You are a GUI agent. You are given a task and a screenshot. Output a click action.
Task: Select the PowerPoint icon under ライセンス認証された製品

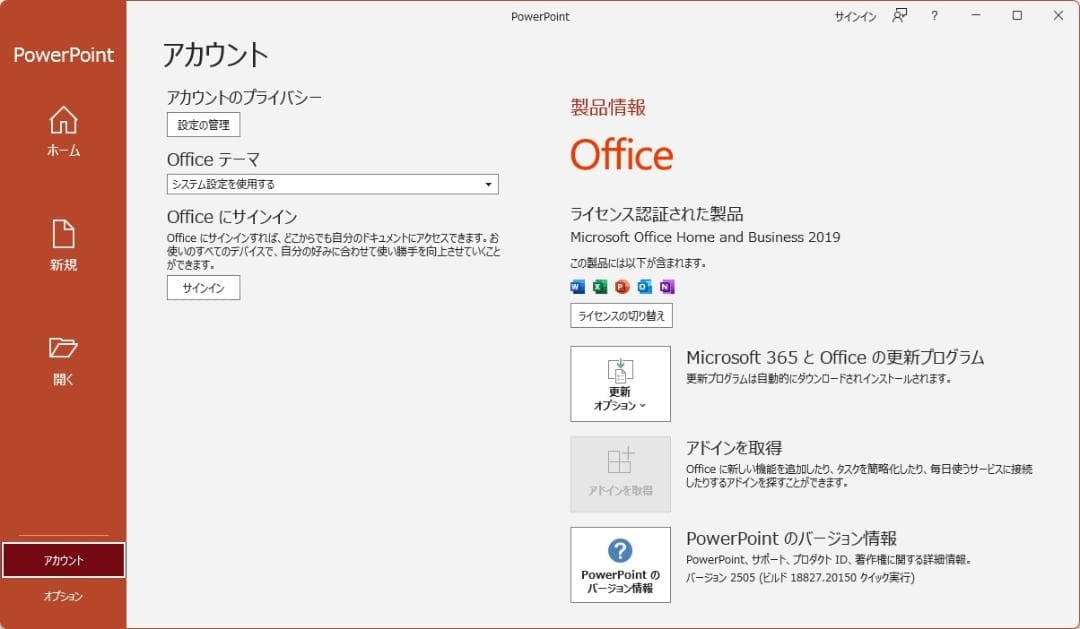[622, 287]
